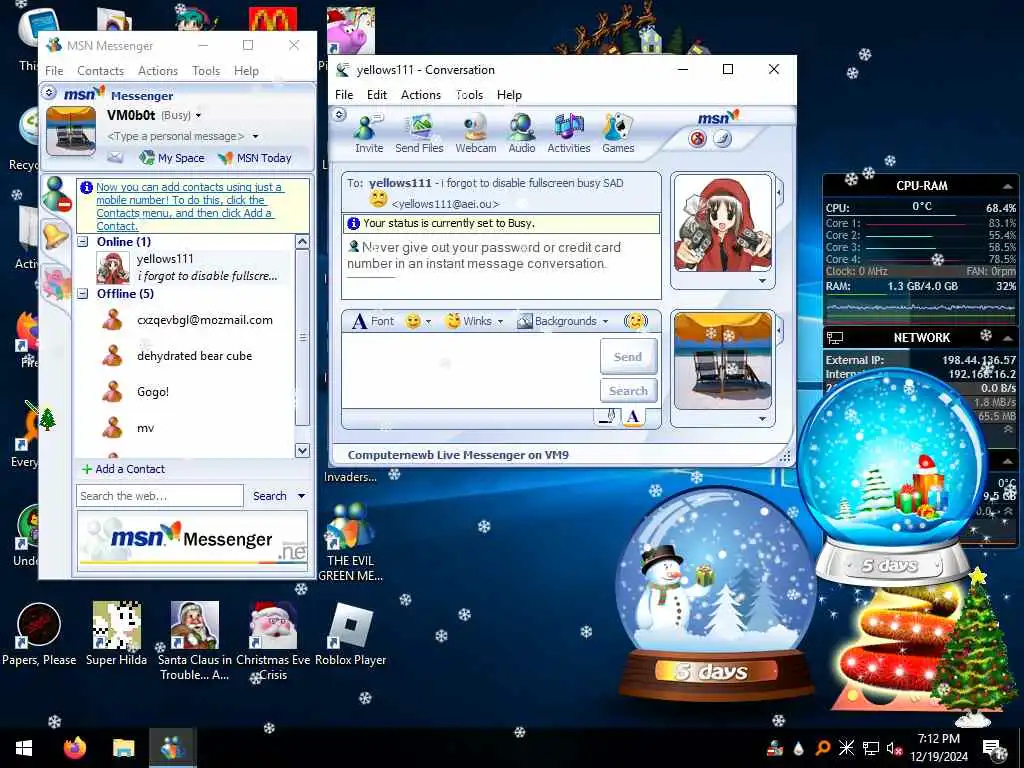Click the web Search button
This screenshot has height=768, width=1024.
point(270,496)
